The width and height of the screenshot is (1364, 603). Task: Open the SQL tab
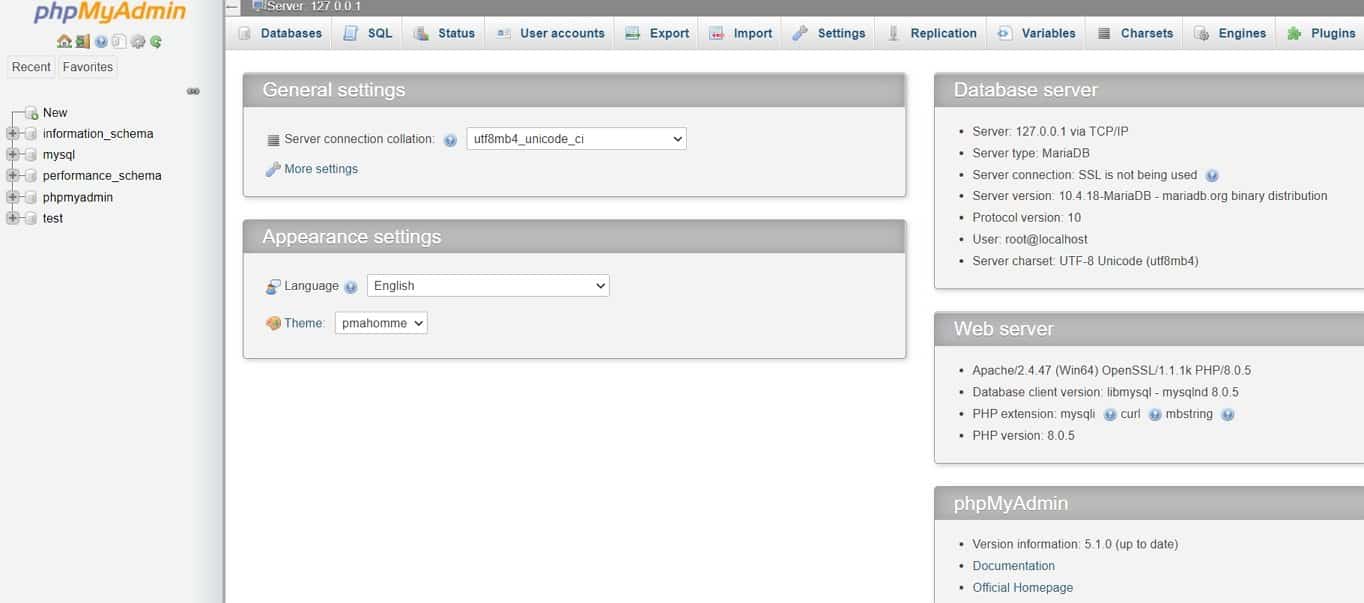(368, 33)
